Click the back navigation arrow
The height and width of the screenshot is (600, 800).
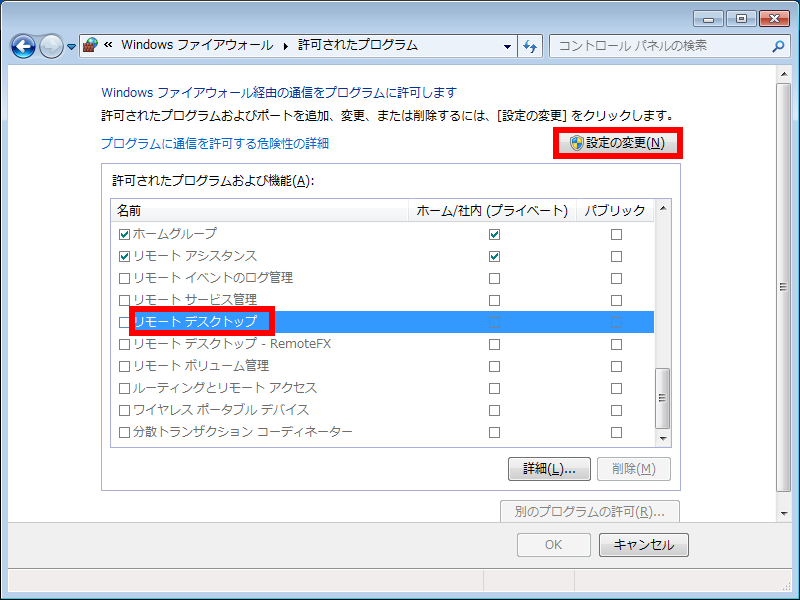pos(22,45)
